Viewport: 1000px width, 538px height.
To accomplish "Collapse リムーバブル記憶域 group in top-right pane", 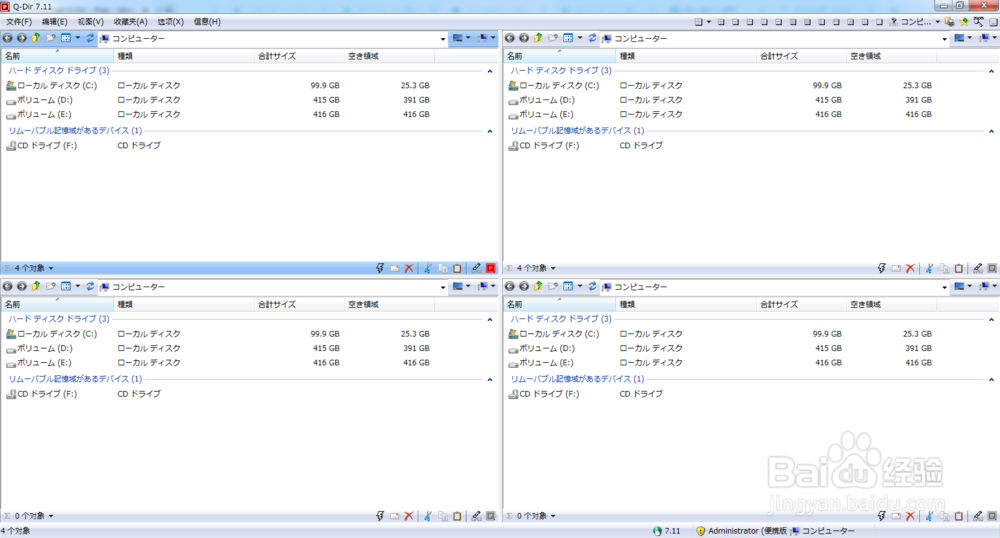I will click(x=992, y=131).
